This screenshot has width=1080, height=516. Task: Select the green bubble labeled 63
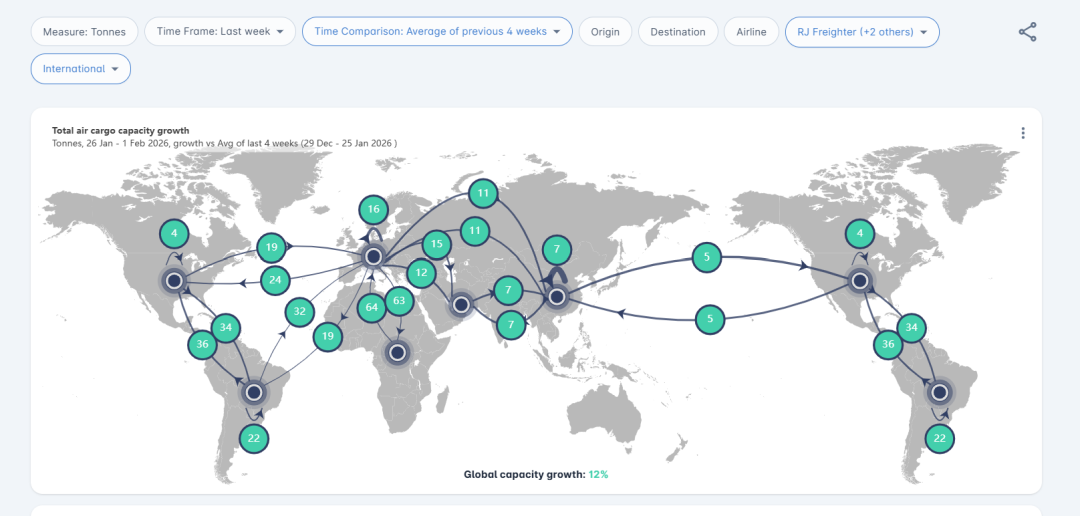pyautogui.click(x=399, y=300)
